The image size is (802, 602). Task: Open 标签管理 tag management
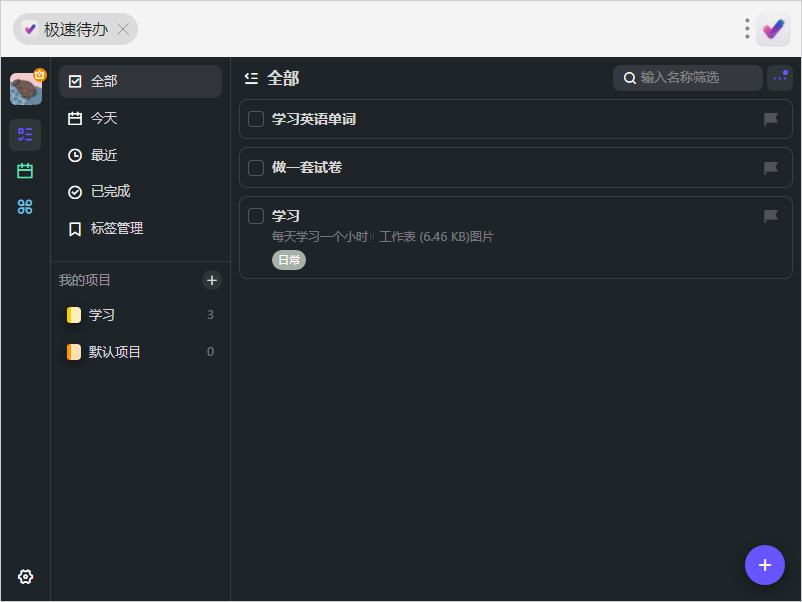140,229
